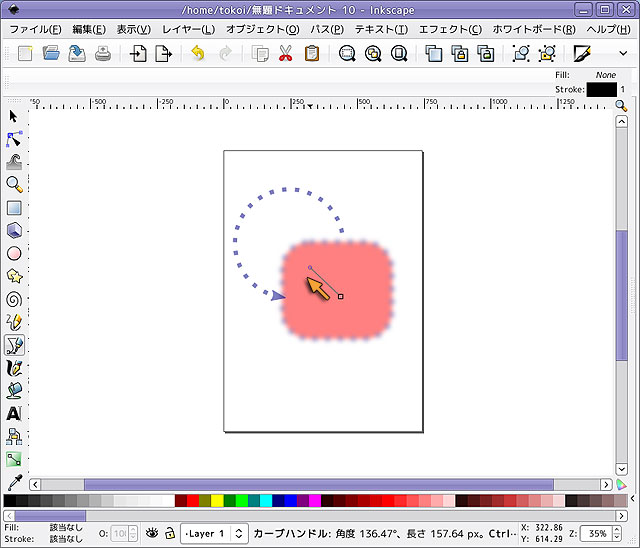This screenshot has width=640, height=548.
Task: Click the black Stroke color indicator
Action: [601, 90]
